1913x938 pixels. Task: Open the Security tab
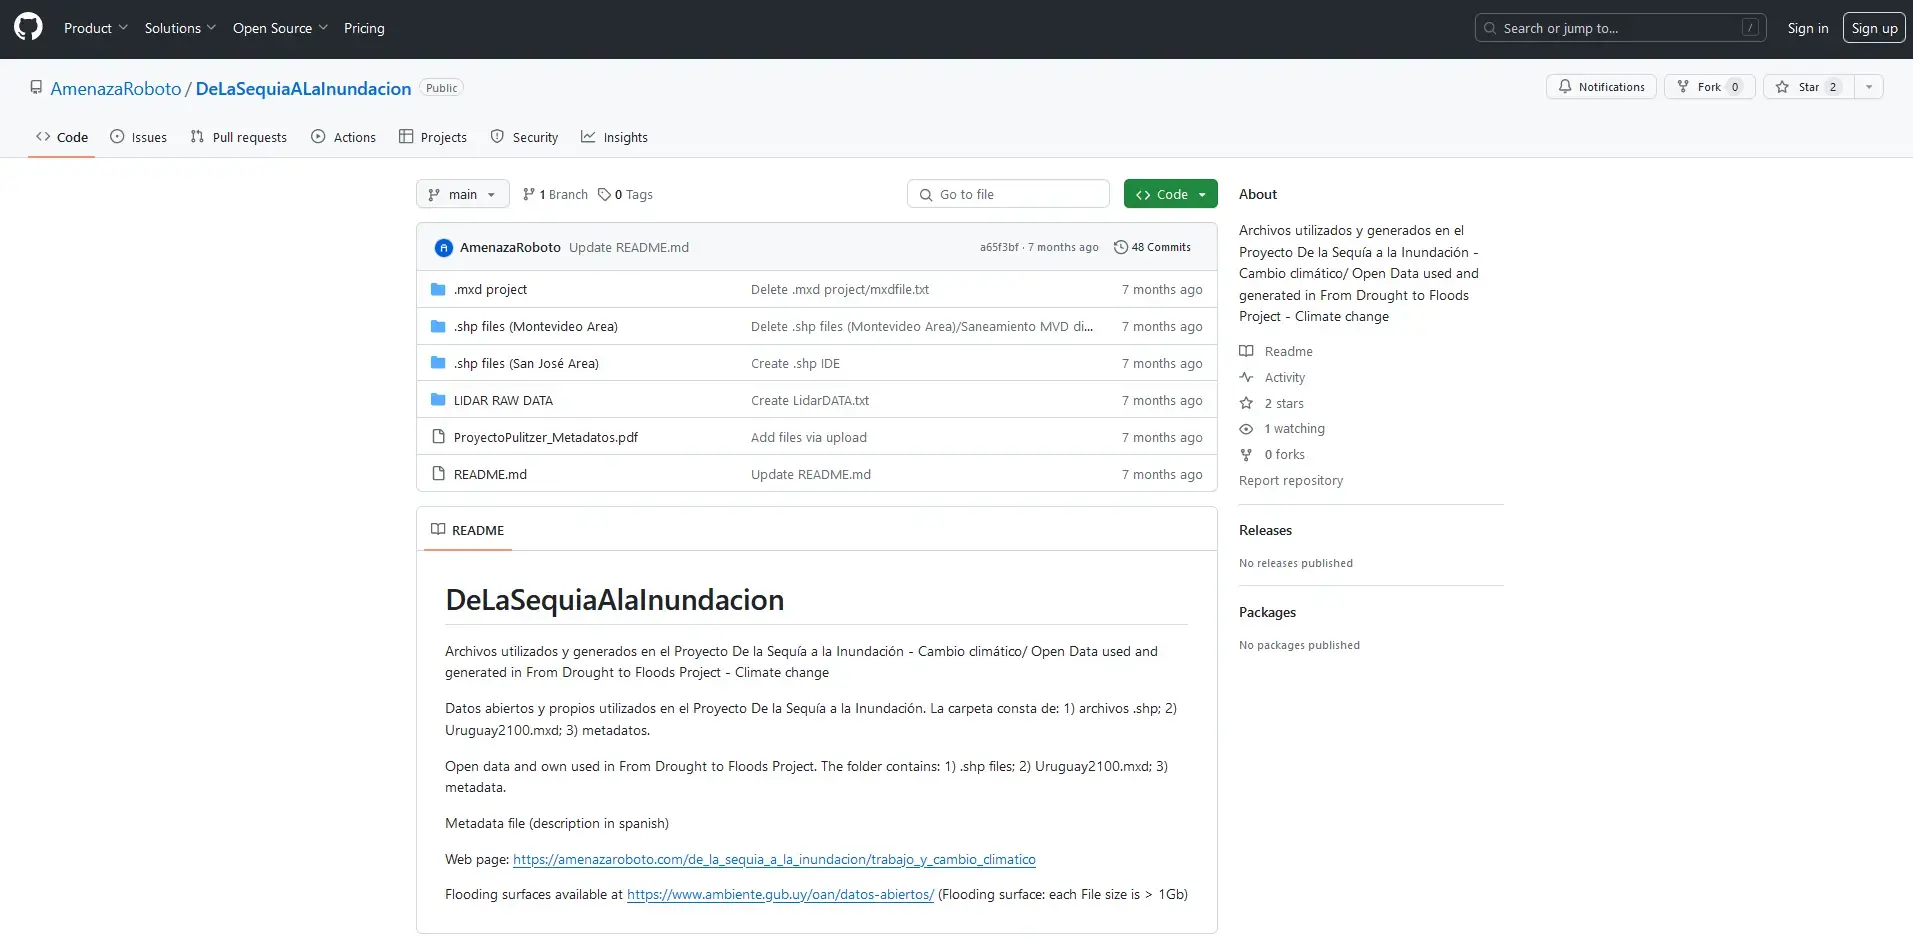click(524, 137)
